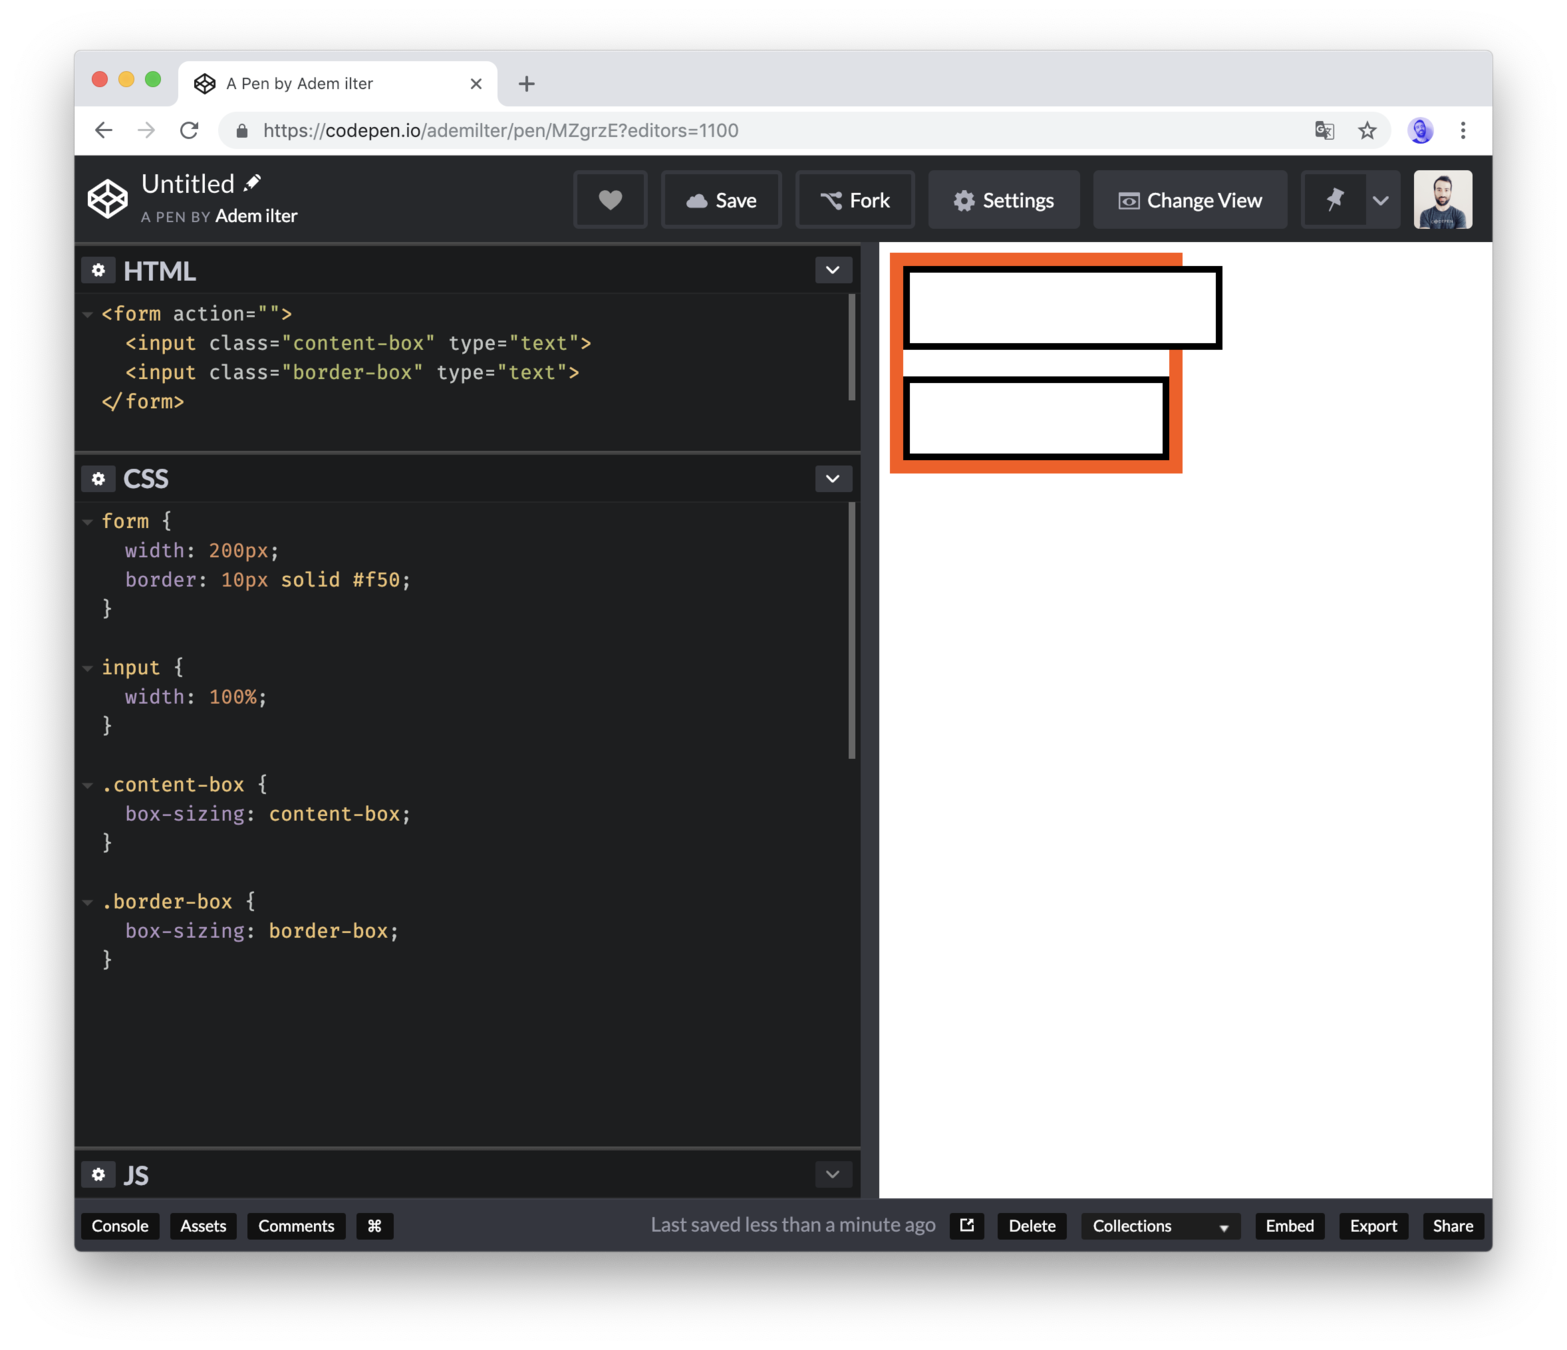Expand HTML editor dropdown chevron
The height and width of the screenshot is (1350, 1567).
tap(833, 271)
